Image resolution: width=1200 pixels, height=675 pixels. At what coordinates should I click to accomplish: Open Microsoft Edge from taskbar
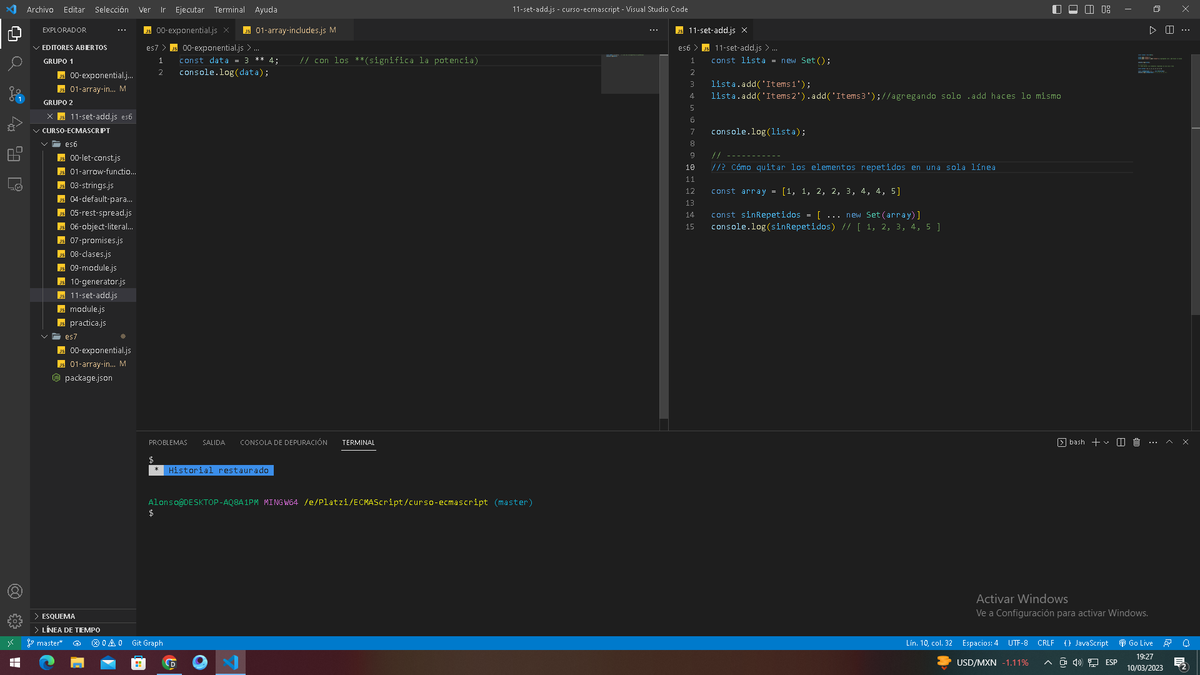click(x=46, y=662)
